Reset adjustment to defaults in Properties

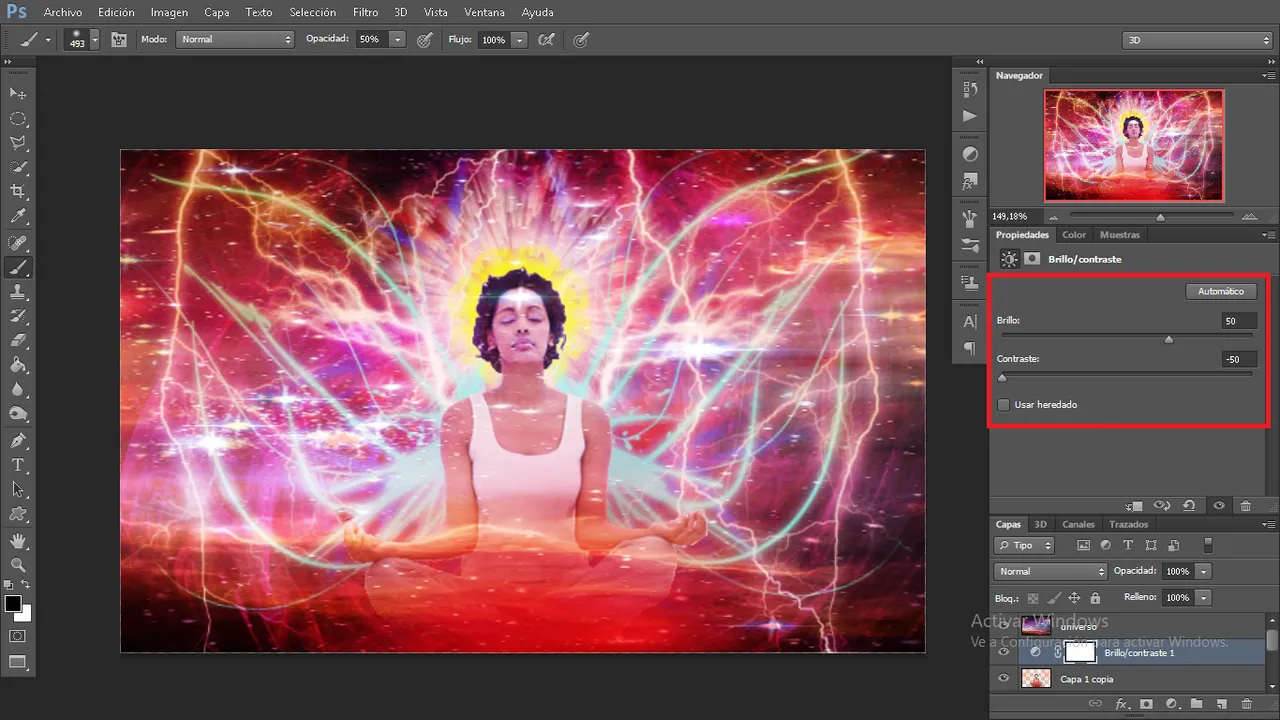[1190, 506]
